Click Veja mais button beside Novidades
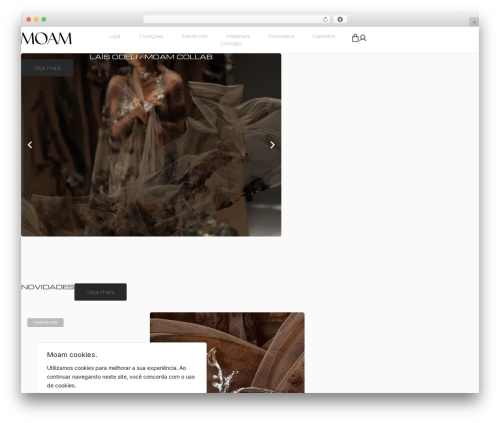Viewport: 500px width, 423px height. point(100,292)
